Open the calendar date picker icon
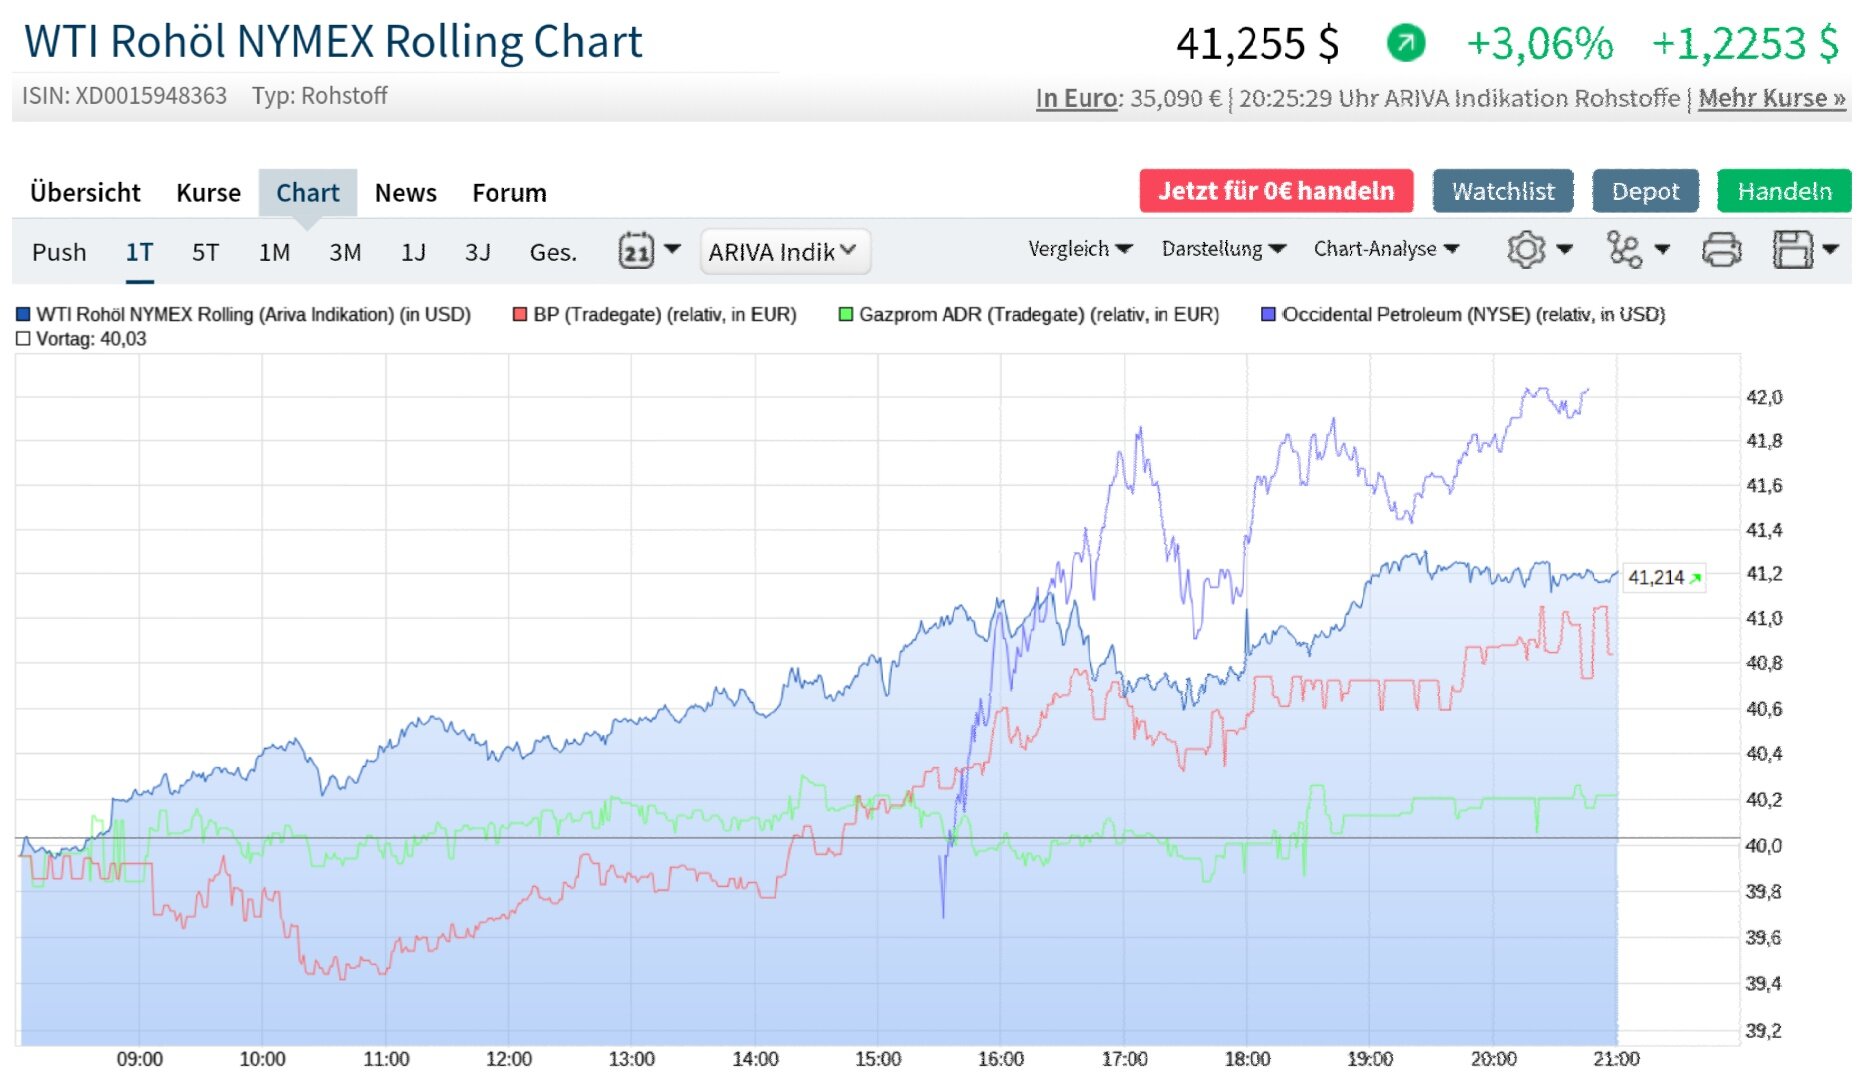Image resolution: width=1862 pixels, height=1076 pixels. [x=636, y=251]
